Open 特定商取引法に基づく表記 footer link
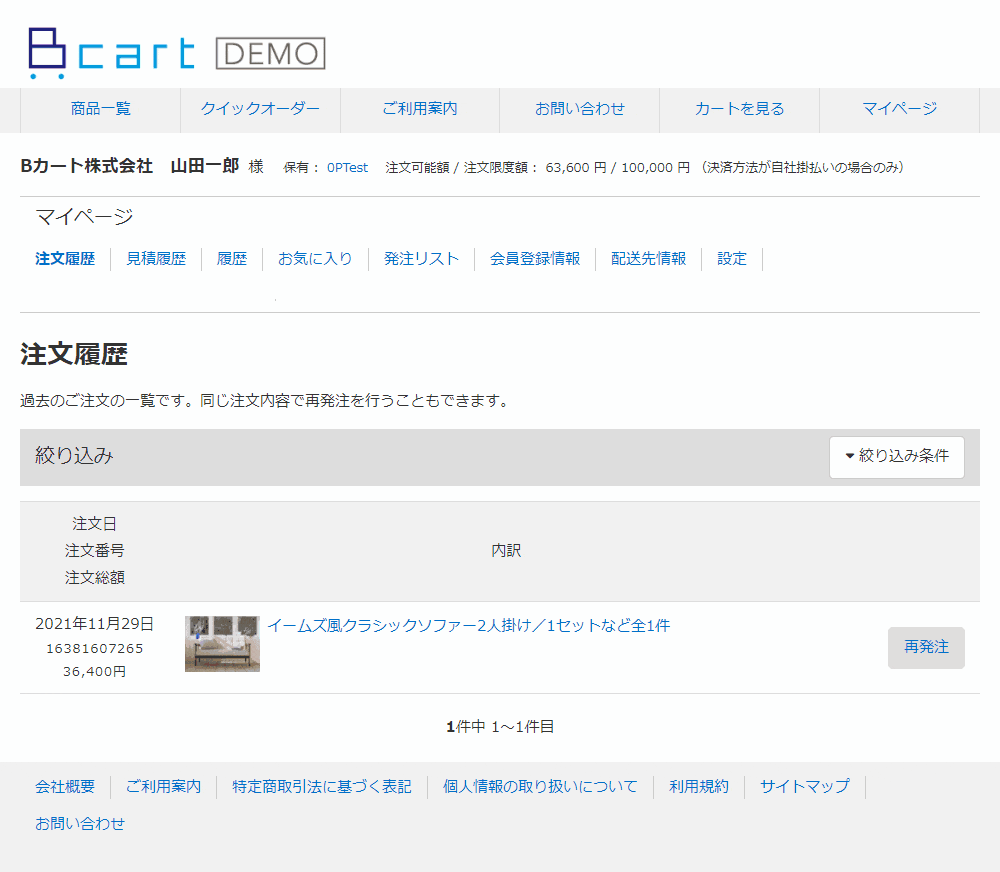The width and height of the screenshot is (1000, 872). [x=321, y=787]
